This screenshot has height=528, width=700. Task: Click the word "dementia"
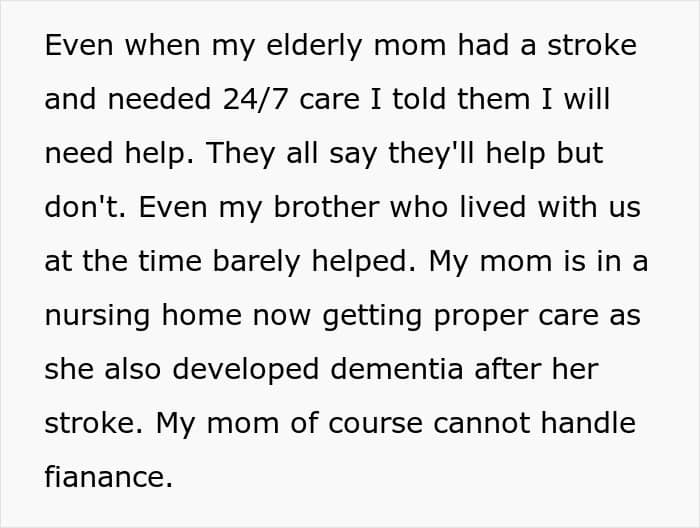[392, 370]
